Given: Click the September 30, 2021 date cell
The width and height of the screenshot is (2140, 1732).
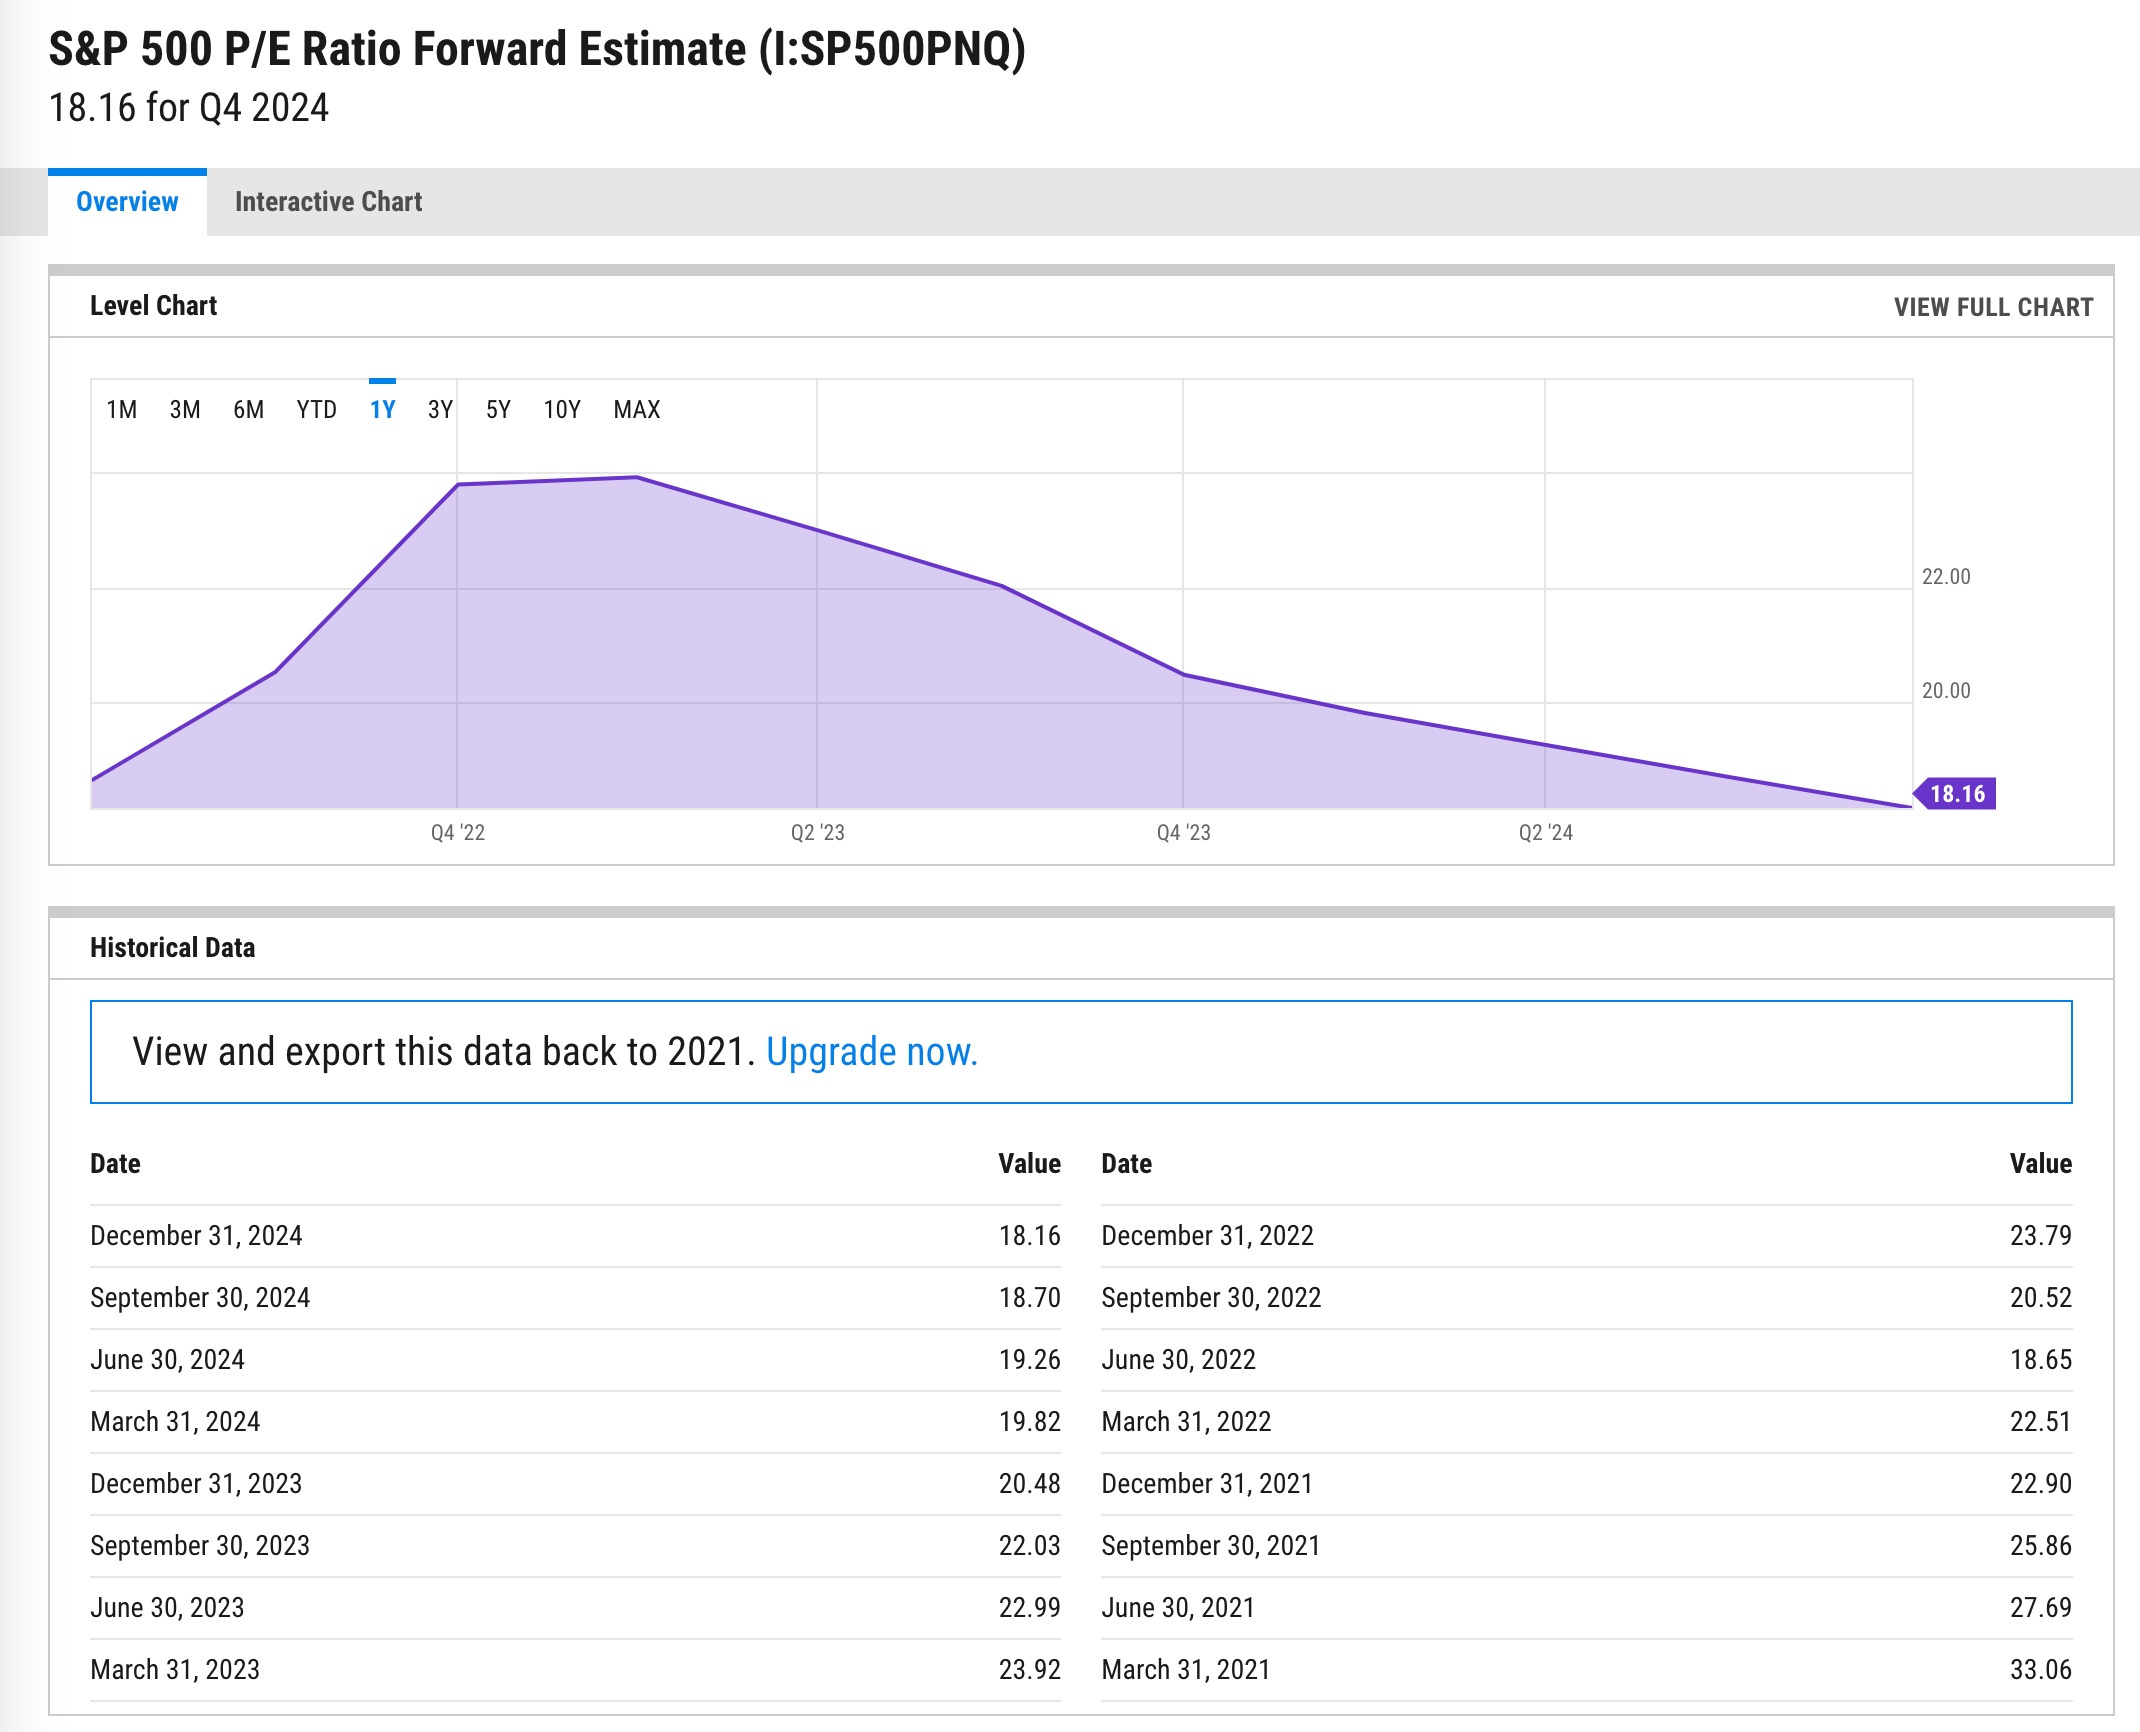Looking at the screenshot, I should coord(1211,1546).
